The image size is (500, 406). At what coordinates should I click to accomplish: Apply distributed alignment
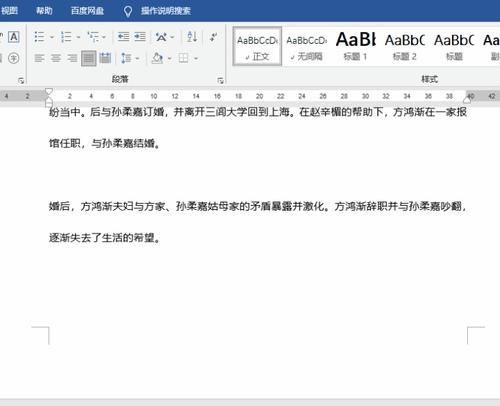(x=105, y=59)
